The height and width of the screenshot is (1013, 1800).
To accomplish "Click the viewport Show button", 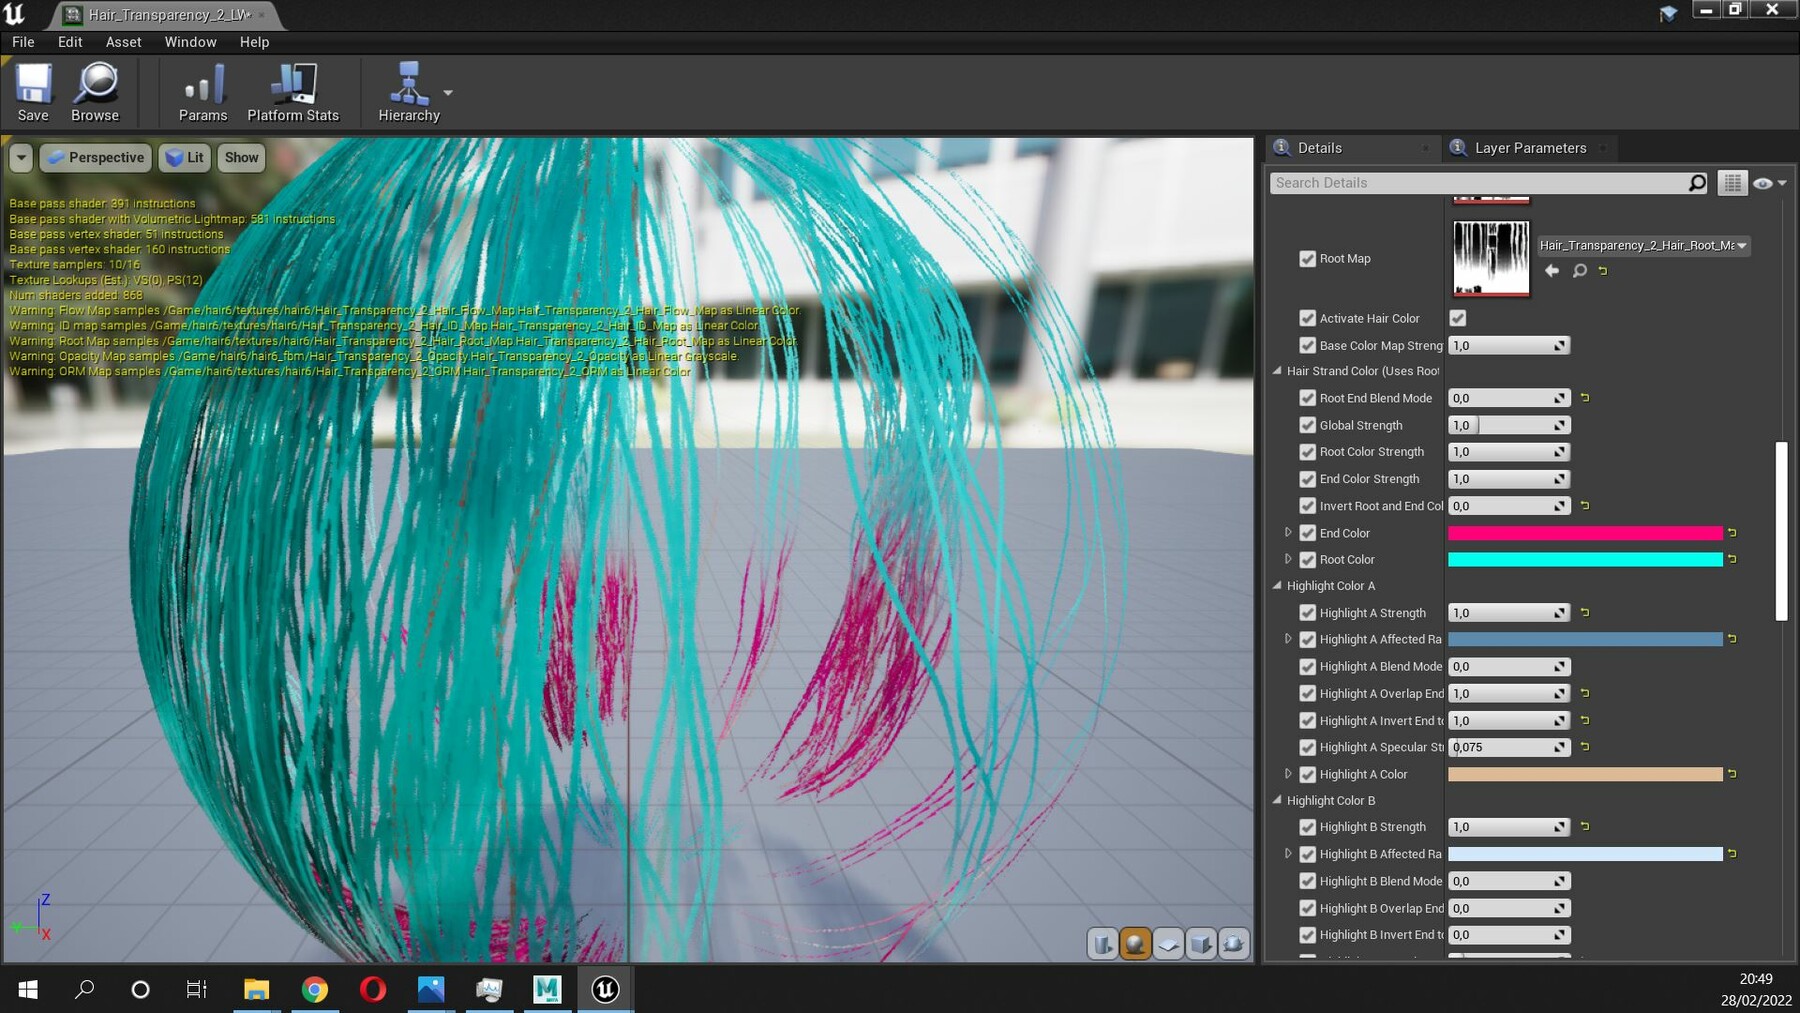I will point(241,157).
